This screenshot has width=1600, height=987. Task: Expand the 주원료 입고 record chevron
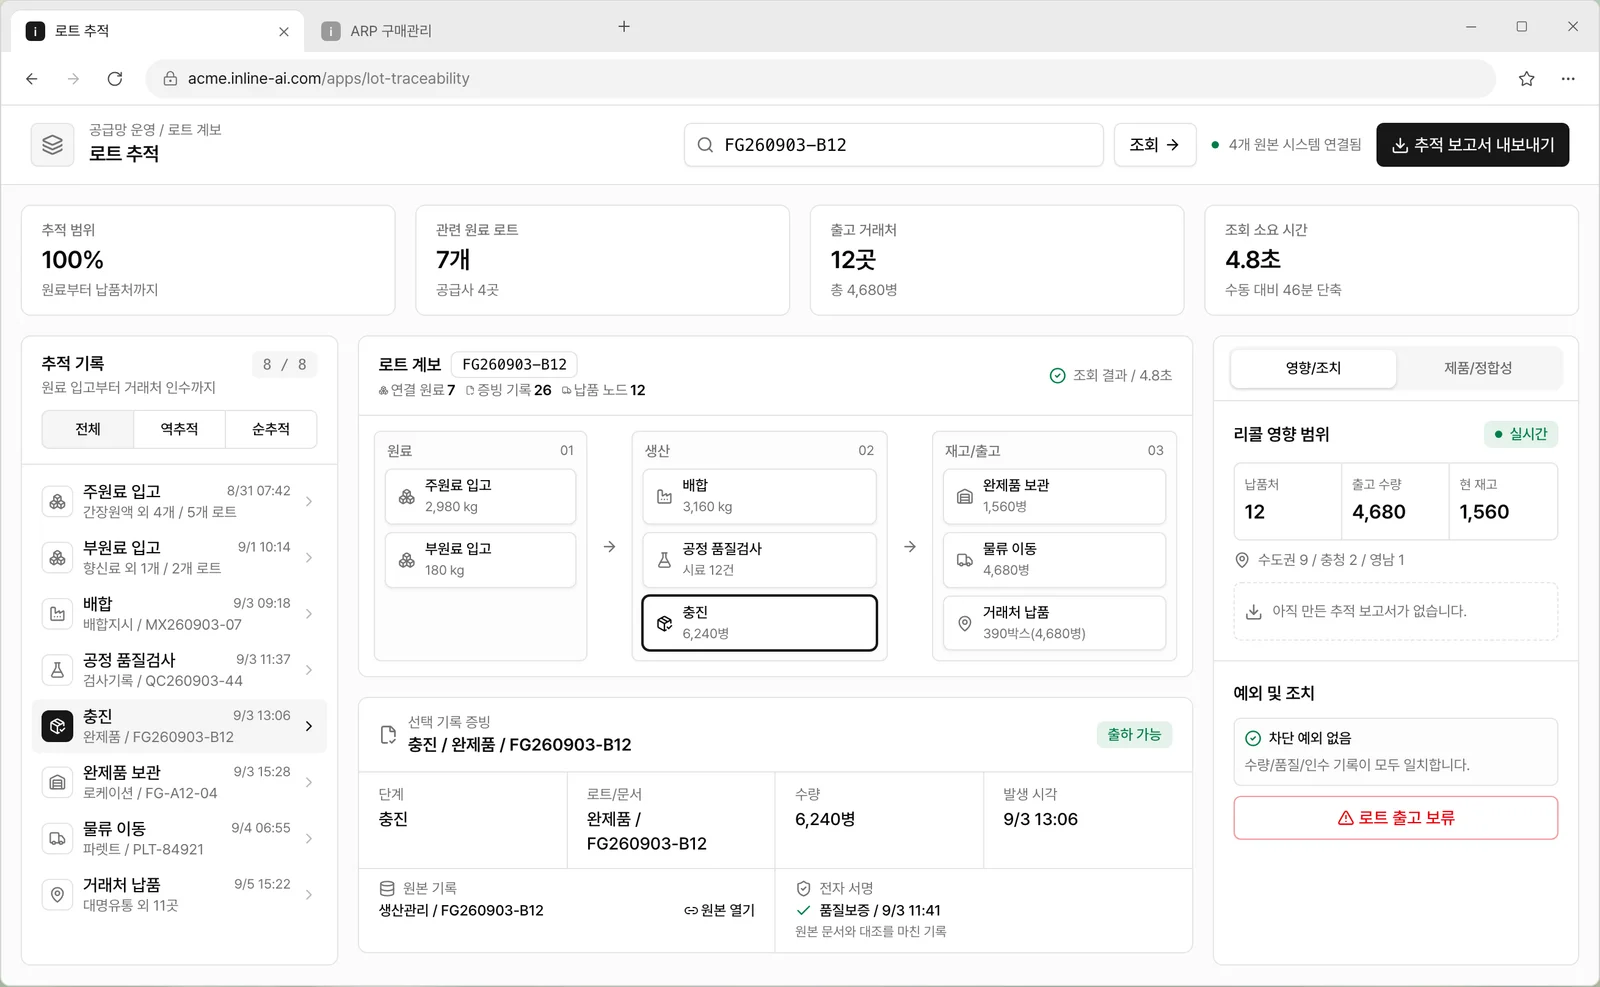coord(308,501)
